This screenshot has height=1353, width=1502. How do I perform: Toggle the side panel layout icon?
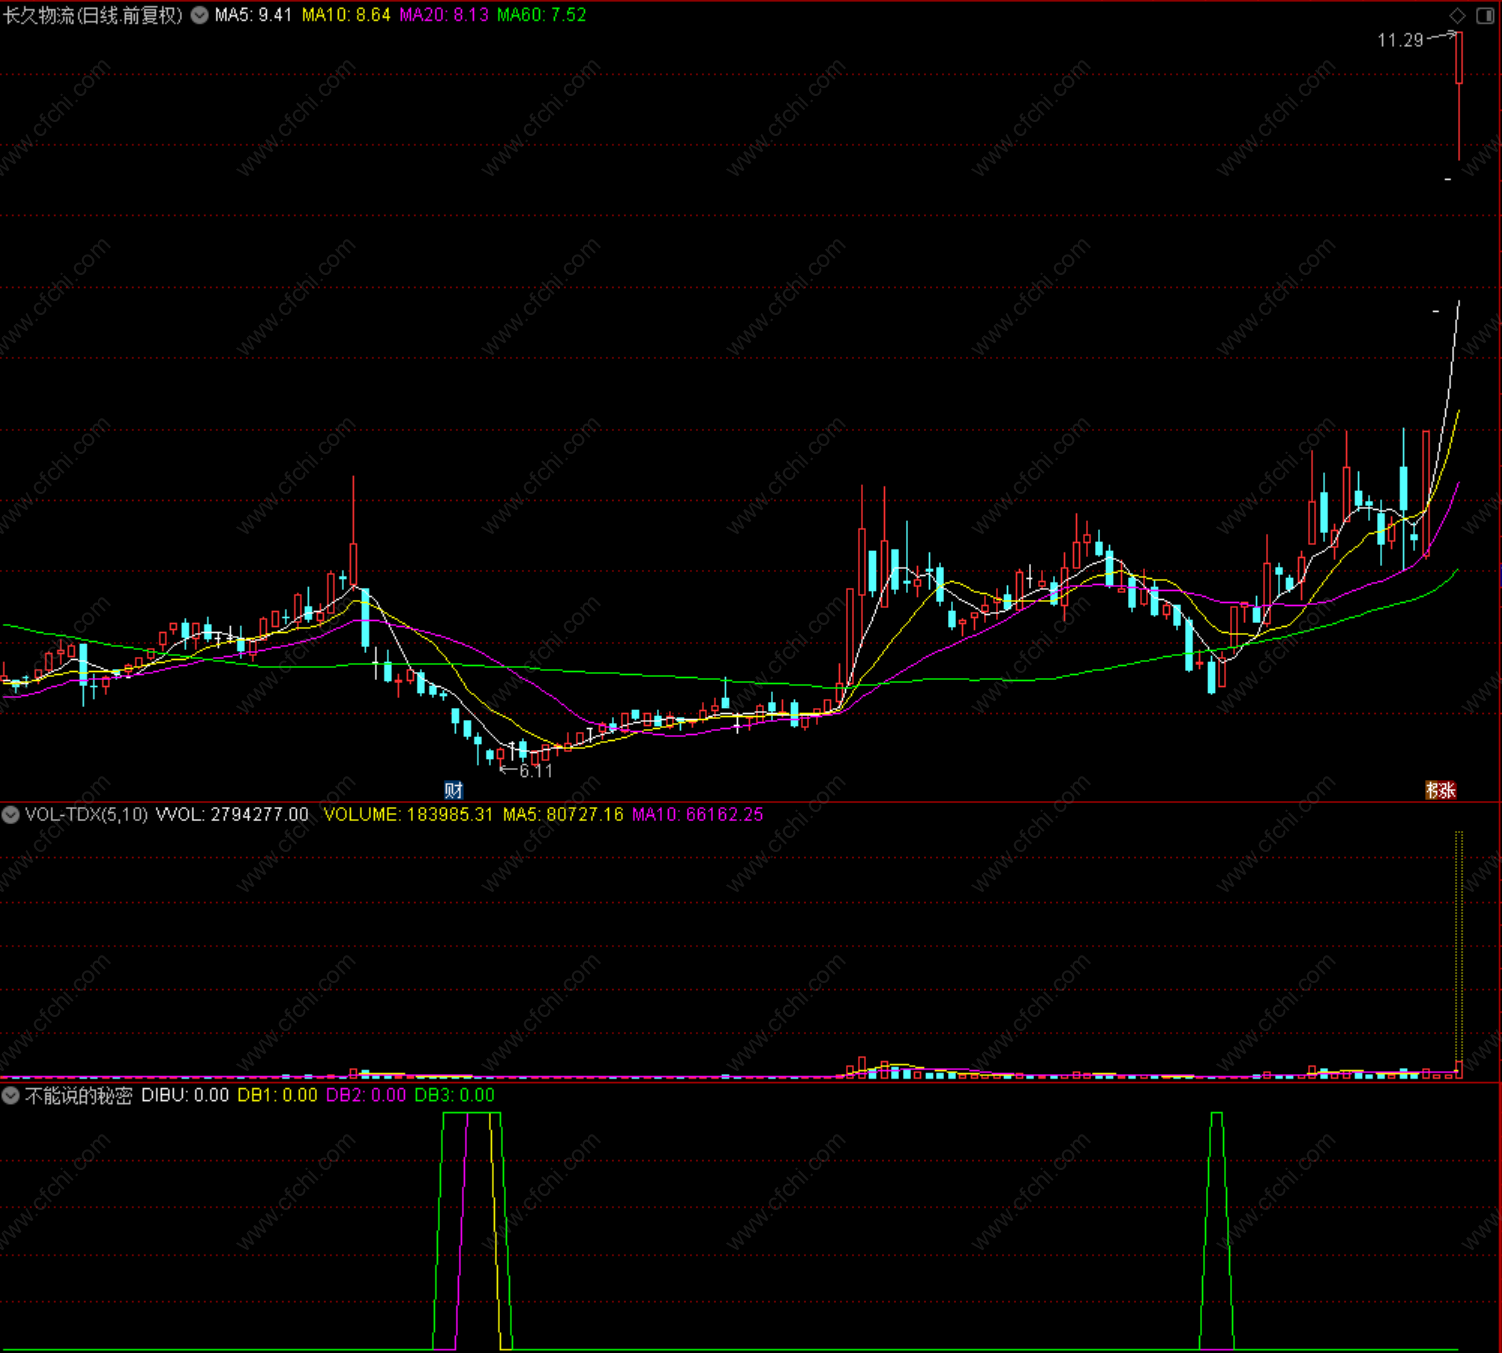tap(1485, 15)
